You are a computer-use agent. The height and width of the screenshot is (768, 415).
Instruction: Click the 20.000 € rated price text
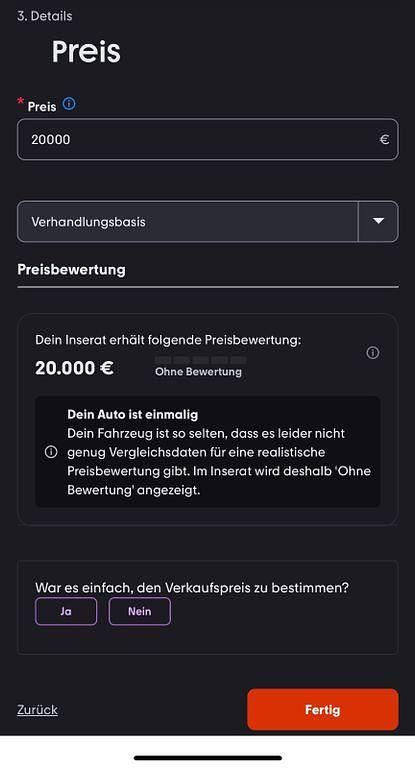[x=74, y=368]
